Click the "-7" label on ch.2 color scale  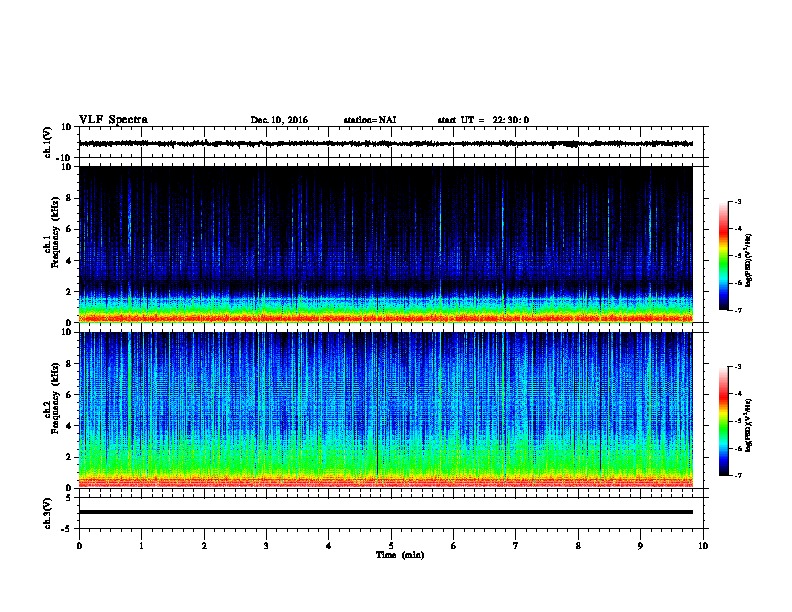737,475
